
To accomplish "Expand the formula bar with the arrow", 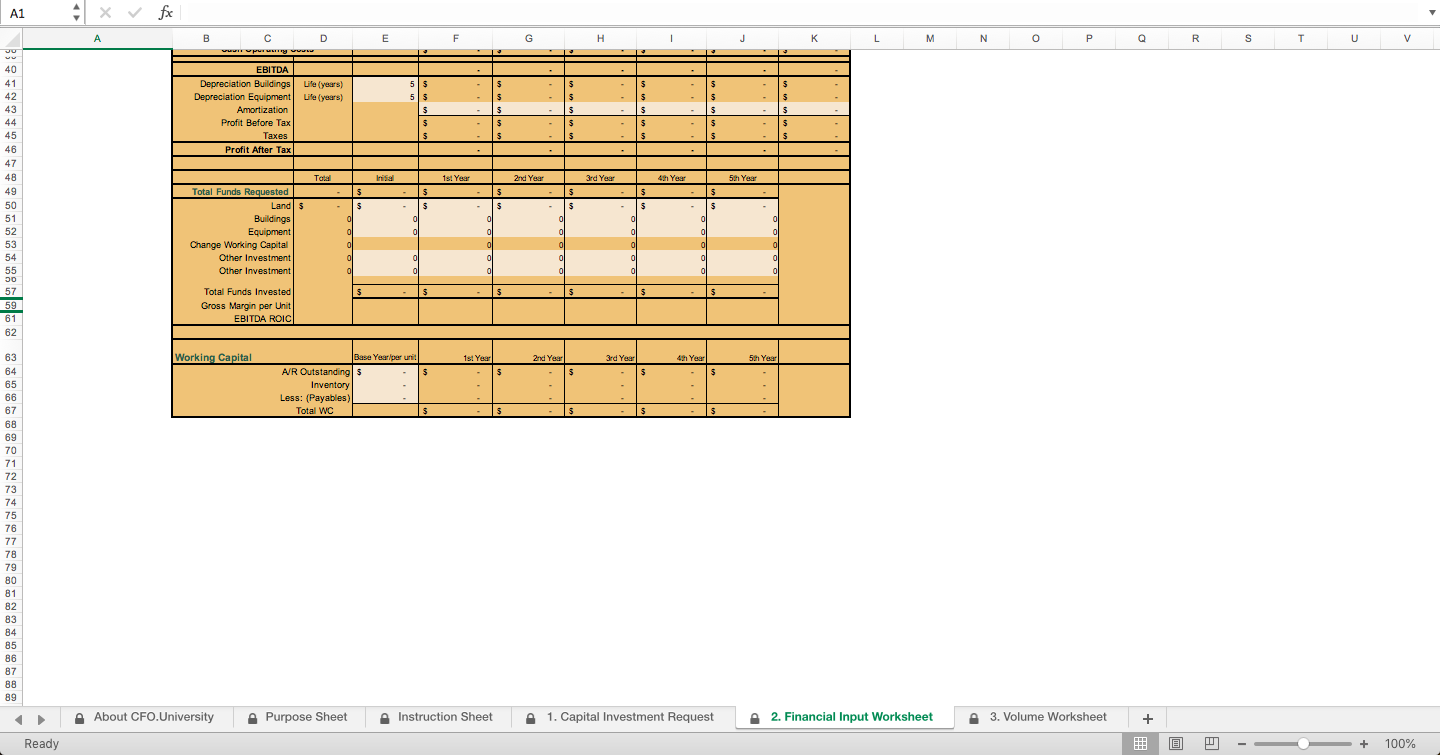I will tap(1431, 13).
